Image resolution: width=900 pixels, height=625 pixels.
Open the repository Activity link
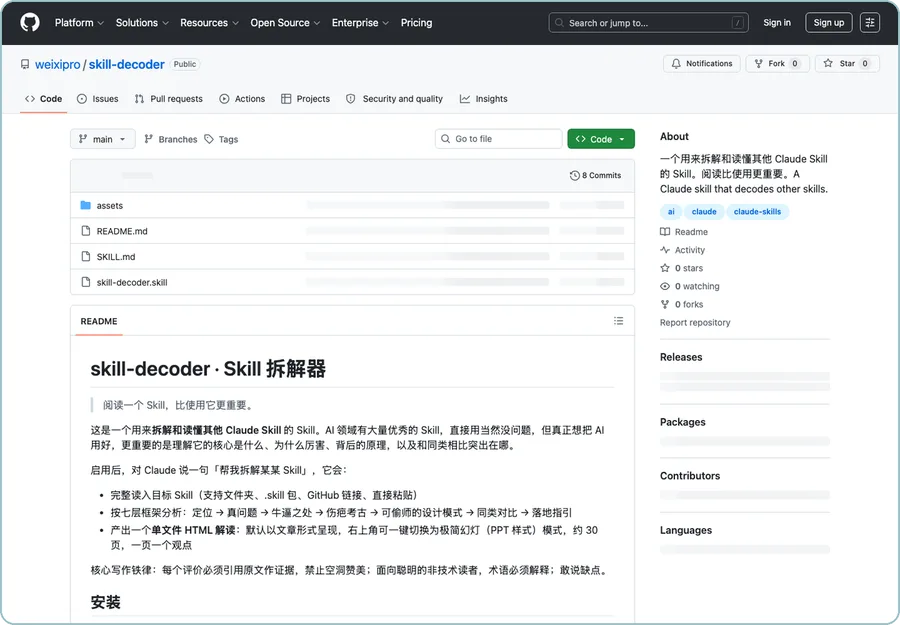click(682, 250)
